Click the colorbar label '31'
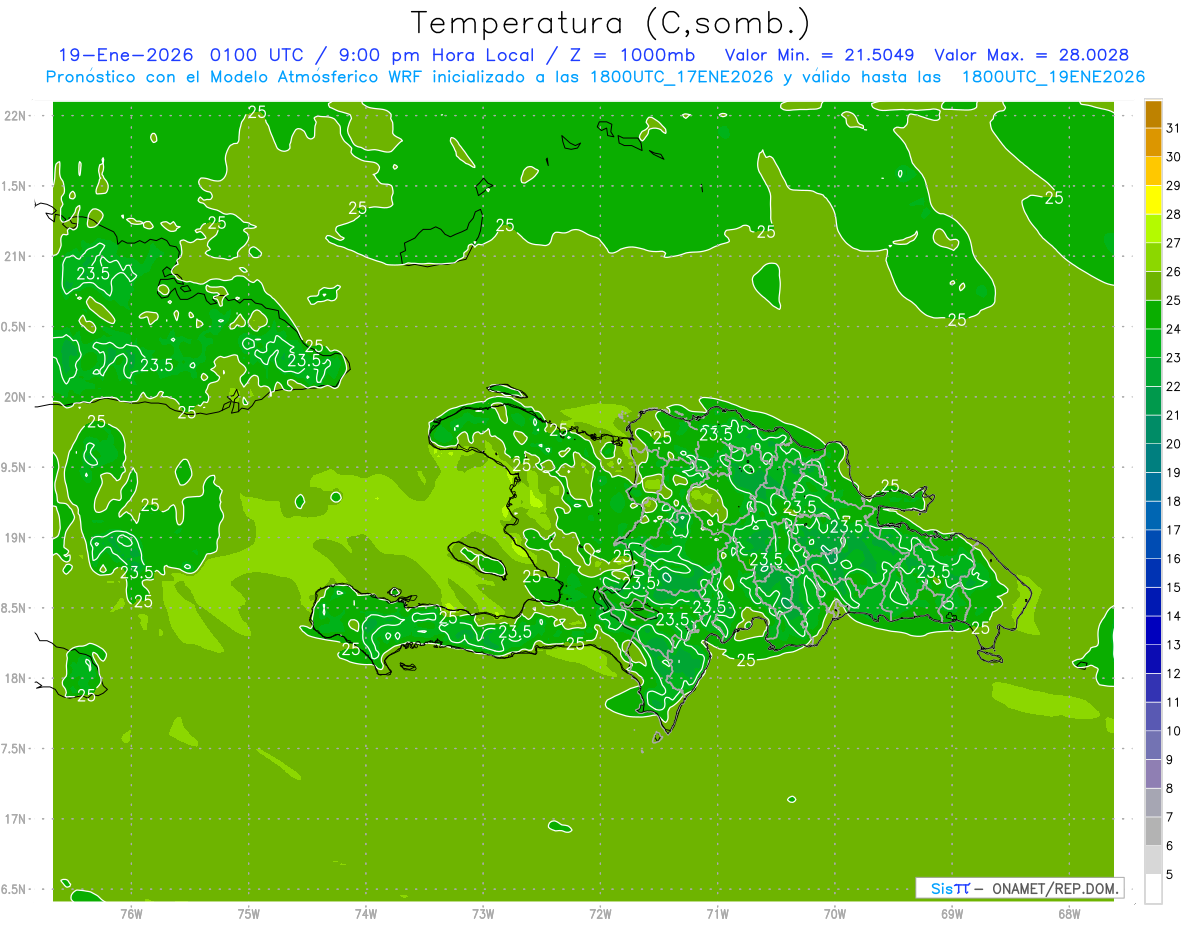The image size is (1200, 927). click(1174, 128)
